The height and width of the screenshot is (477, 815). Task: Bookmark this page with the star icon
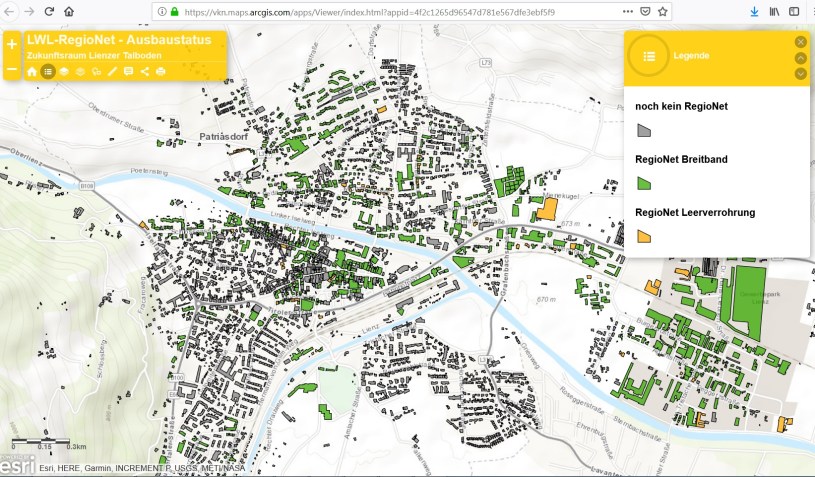tap(663, 12)
